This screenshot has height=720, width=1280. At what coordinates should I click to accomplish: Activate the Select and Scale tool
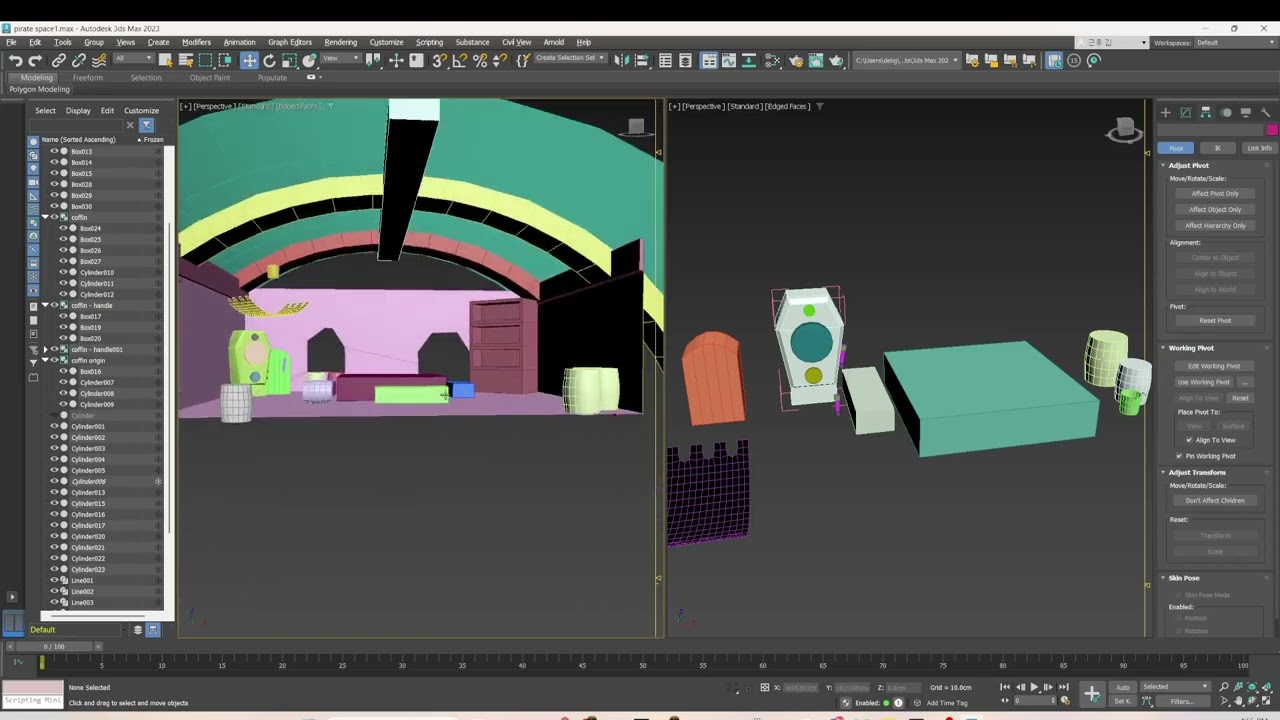(289, 61)
